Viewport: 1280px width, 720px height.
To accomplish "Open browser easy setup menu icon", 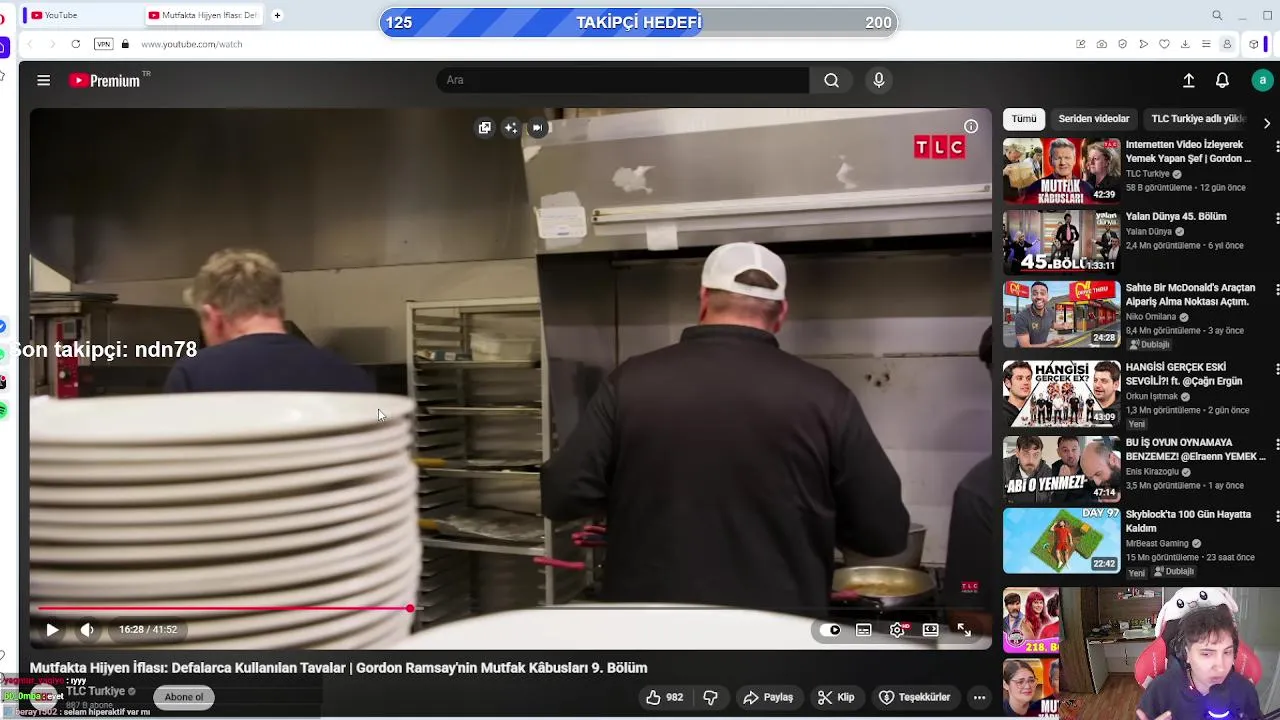I will pyautogui.click(x=1206, y=44).
